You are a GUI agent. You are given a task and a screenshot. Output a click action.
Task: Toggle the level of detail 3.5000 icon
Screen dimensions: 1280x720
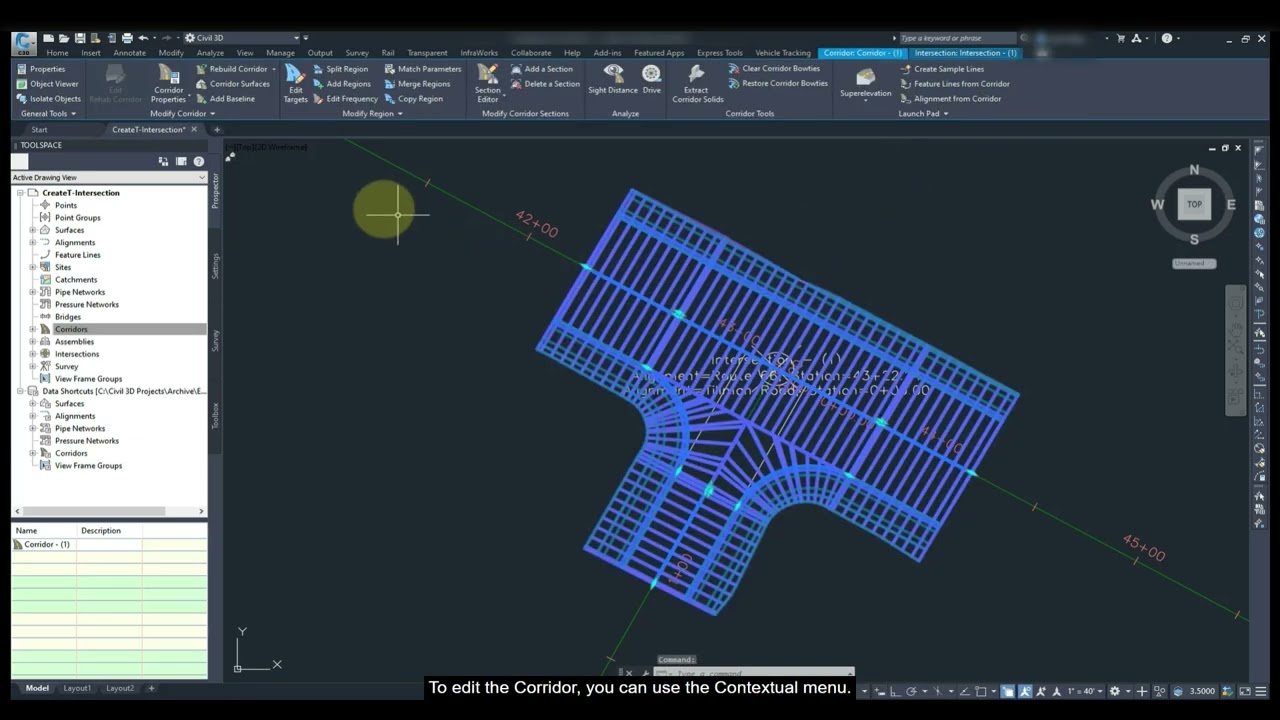tap(1178, 691)
